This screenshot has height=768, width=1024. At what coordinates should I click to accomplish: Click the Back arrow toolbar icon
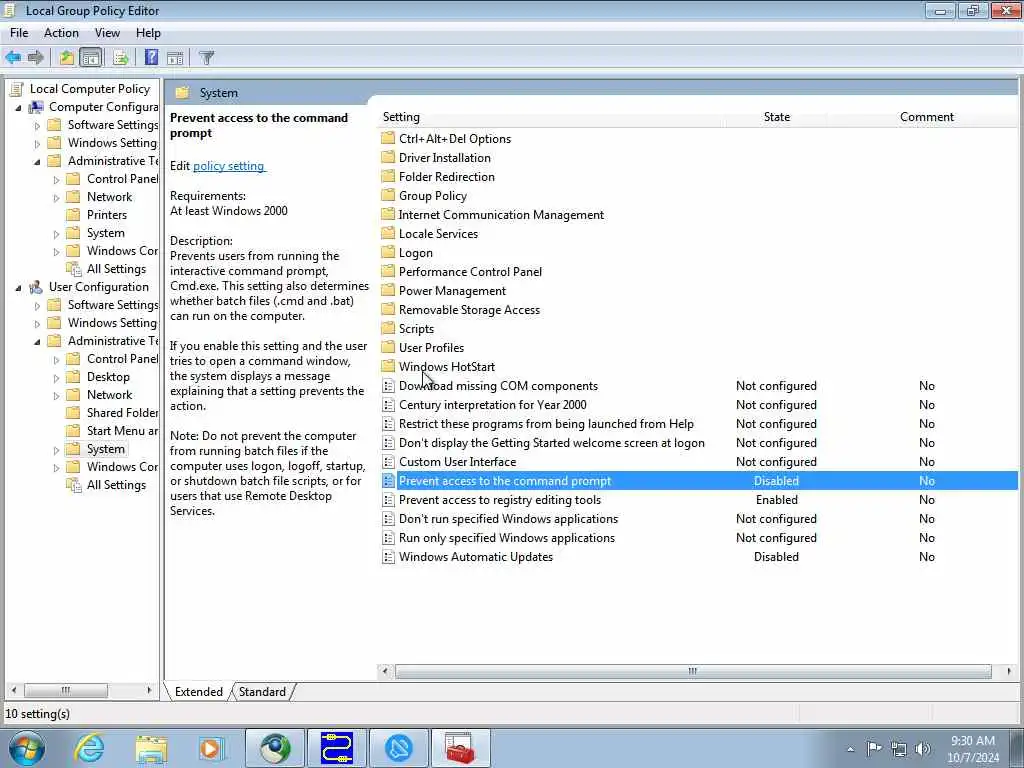13,57
